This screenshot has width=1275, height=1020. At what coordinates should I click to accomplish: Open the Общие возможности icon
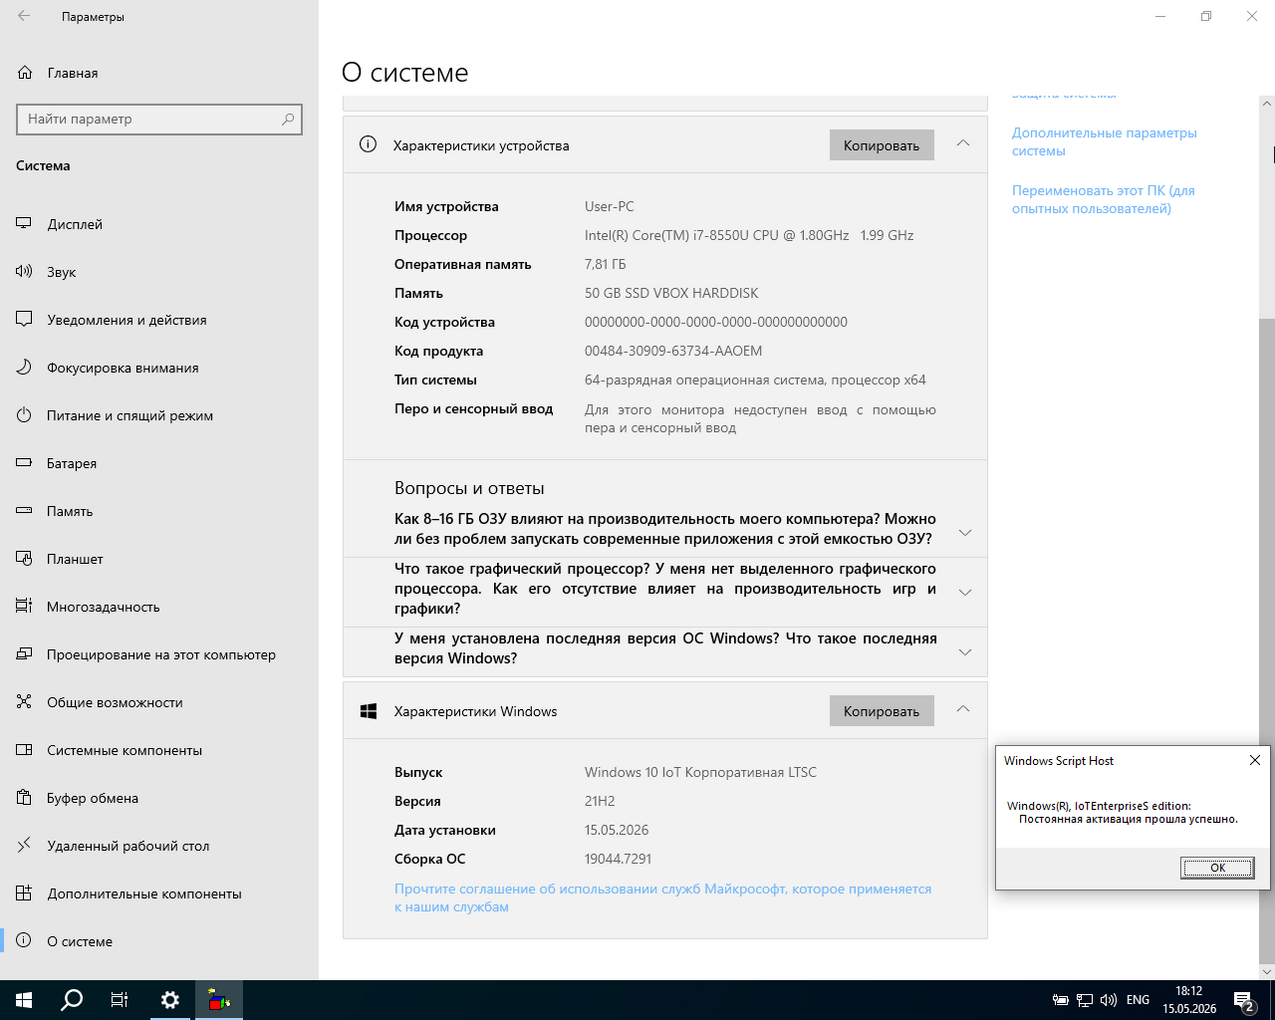point(24,702)
